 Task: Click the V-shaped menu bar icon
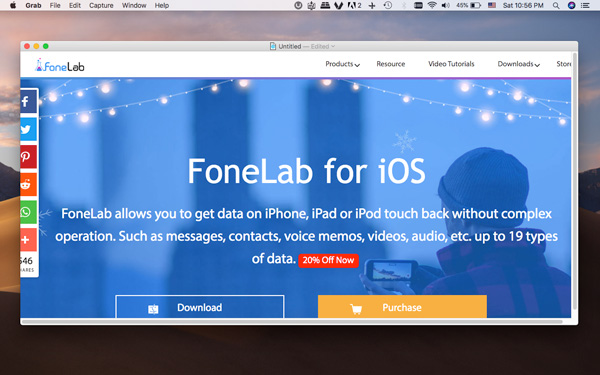click(x=338, y=5)
